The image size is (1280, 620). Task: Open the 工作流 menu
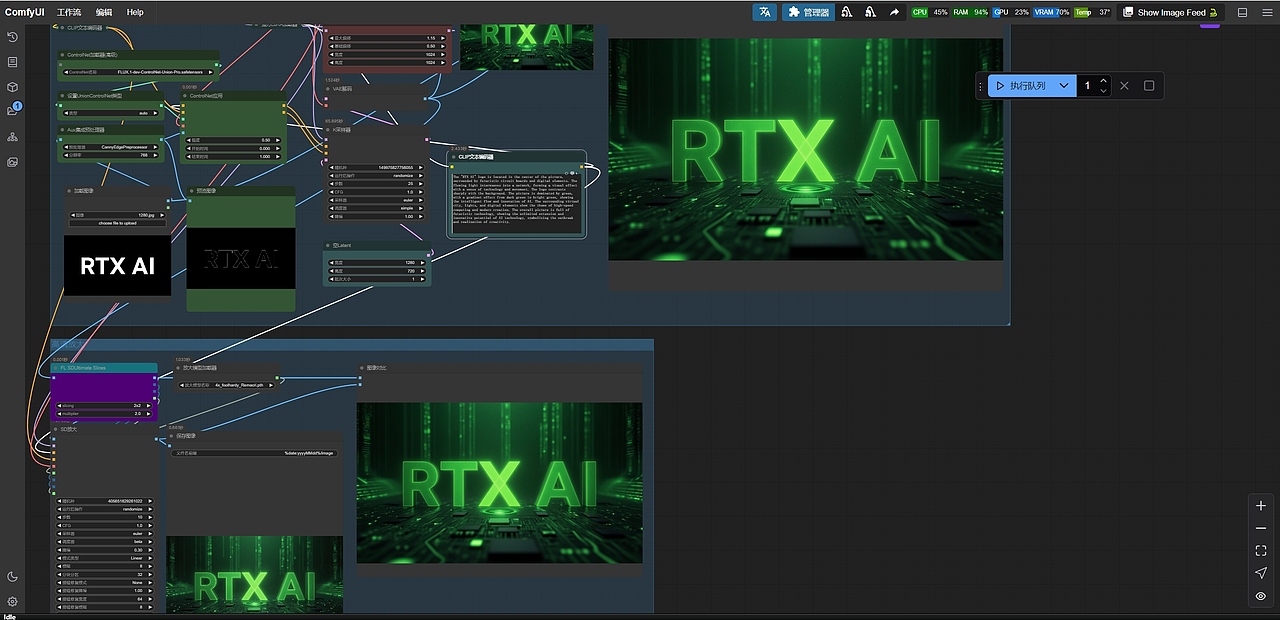point(69,12)
